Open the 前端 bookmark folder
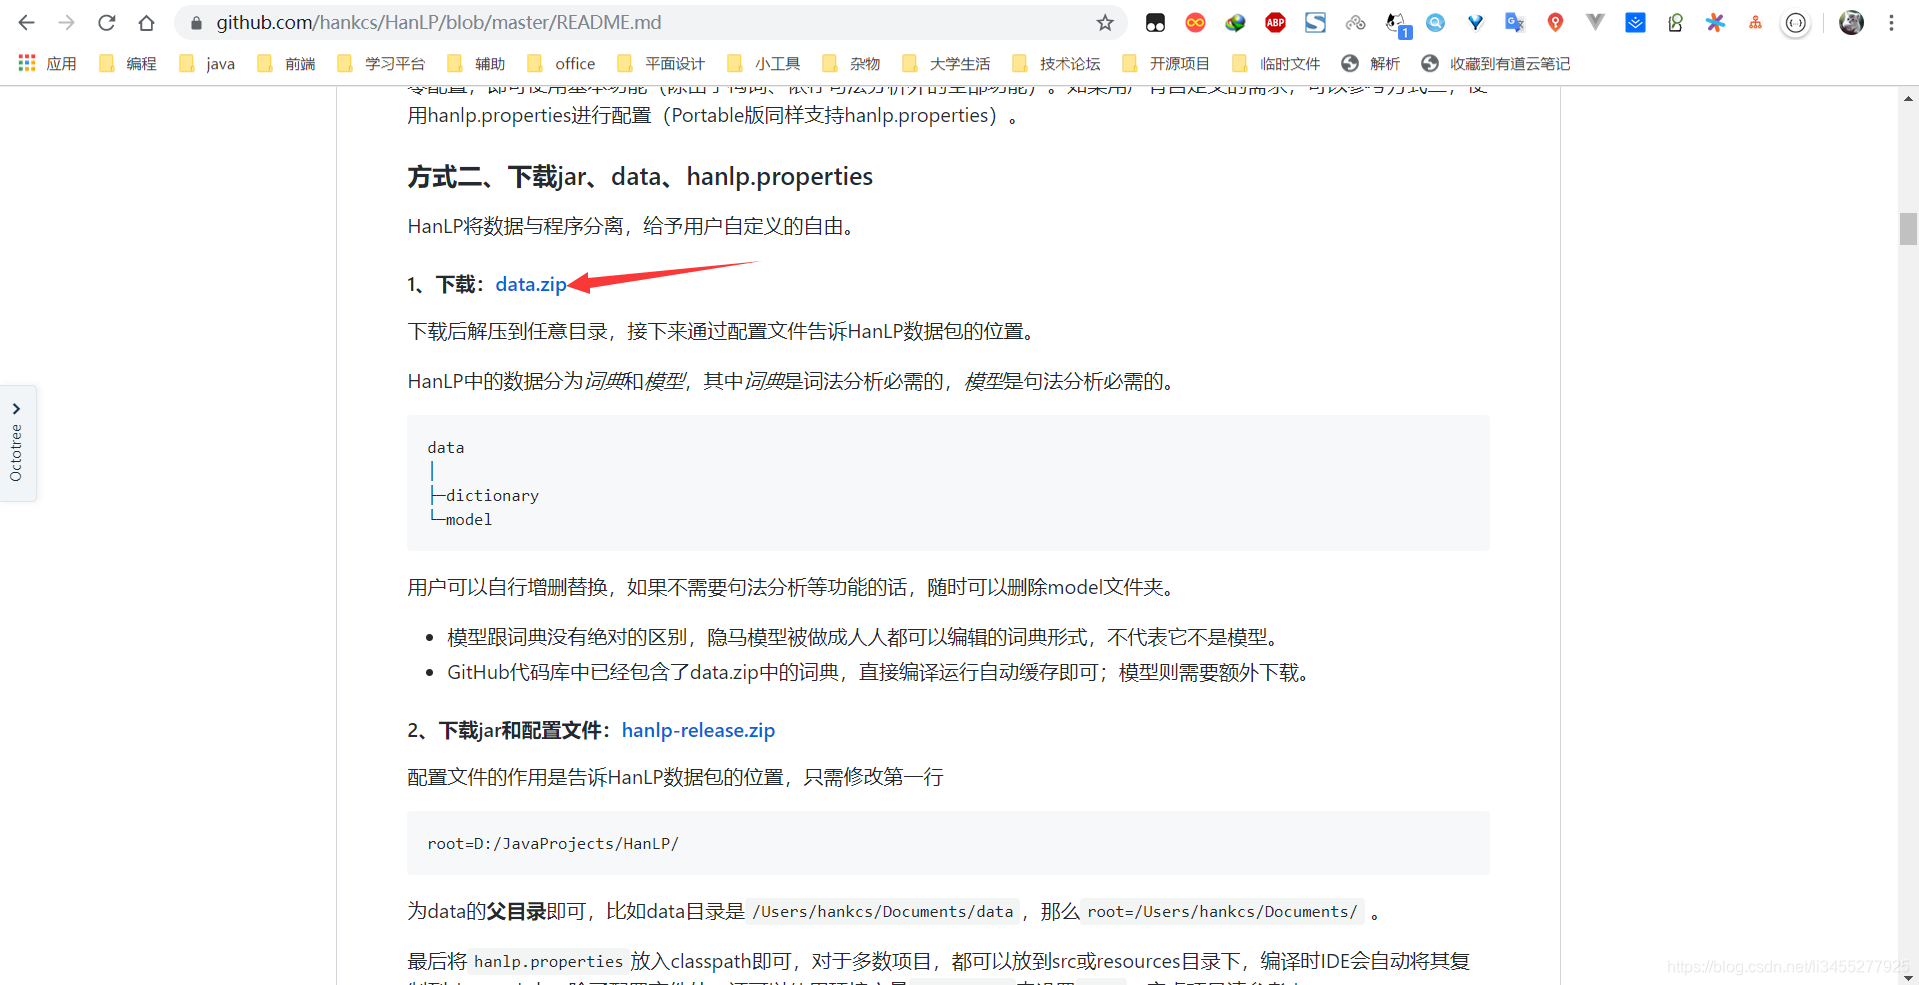This screenshot has height=985, width=1919. click(286, 63)
